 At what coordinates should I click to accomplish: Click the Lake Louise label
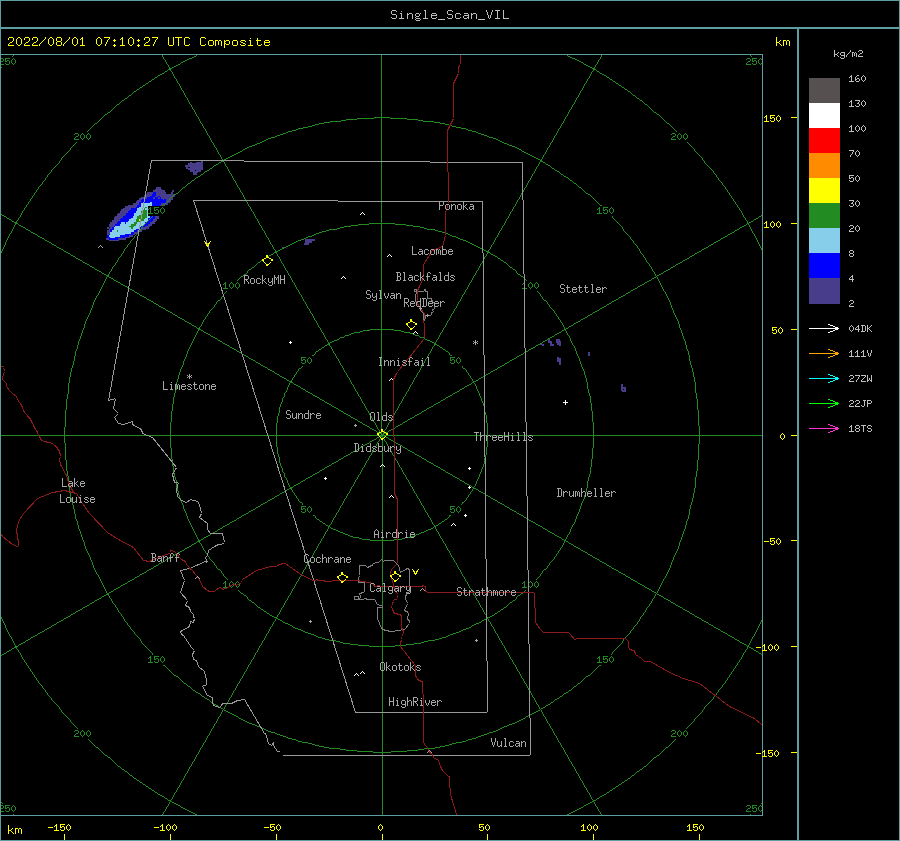(77, 491)
